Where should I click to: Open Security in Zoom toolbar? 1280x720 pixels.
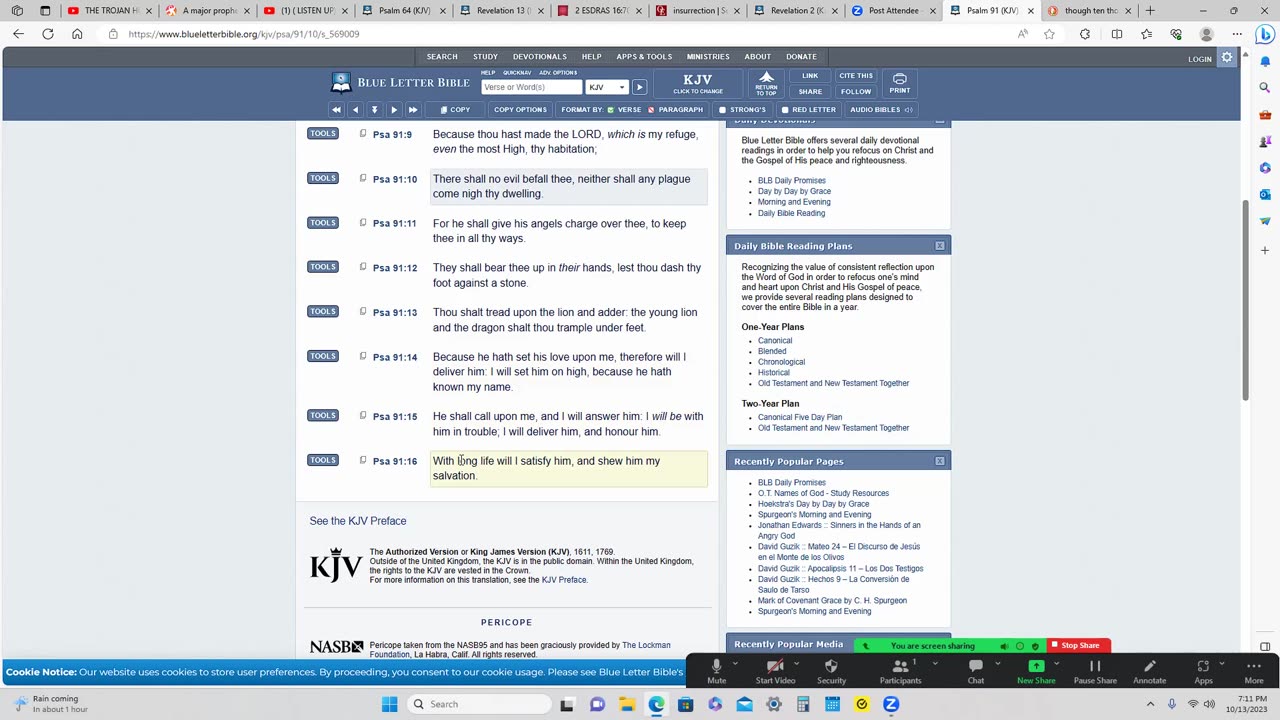[831, 670]
